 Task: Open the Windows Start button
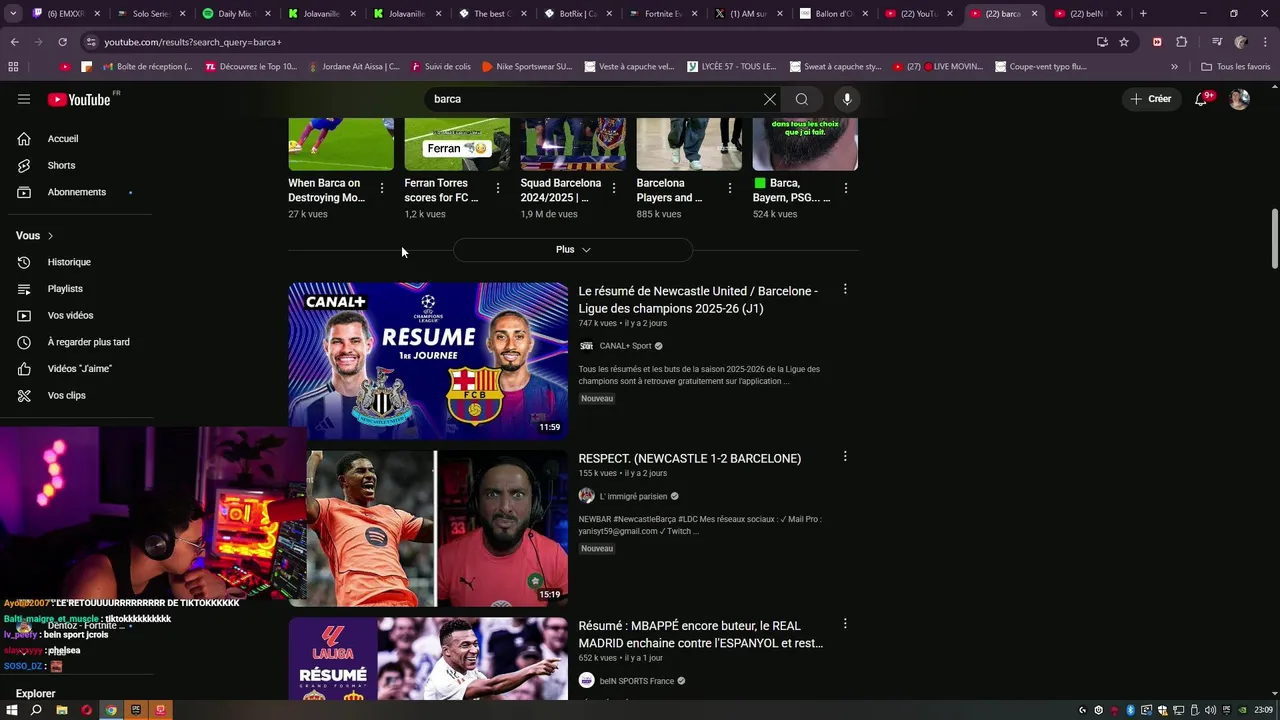(12, 710)
